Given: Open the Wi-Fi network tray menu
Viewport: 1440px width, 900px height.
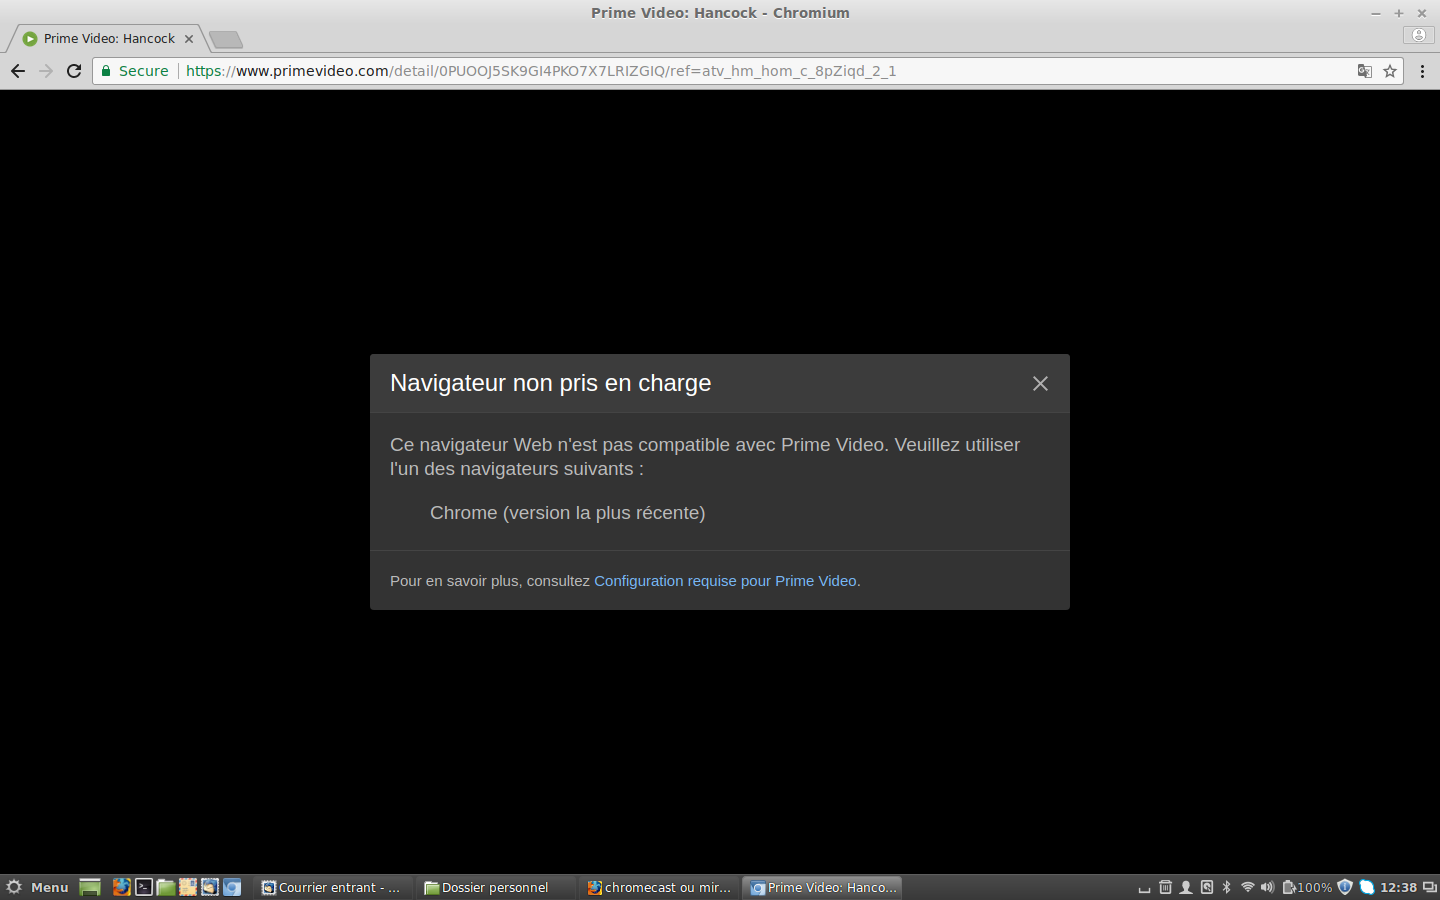Looking at the screenshot, I should (1247, 887).
